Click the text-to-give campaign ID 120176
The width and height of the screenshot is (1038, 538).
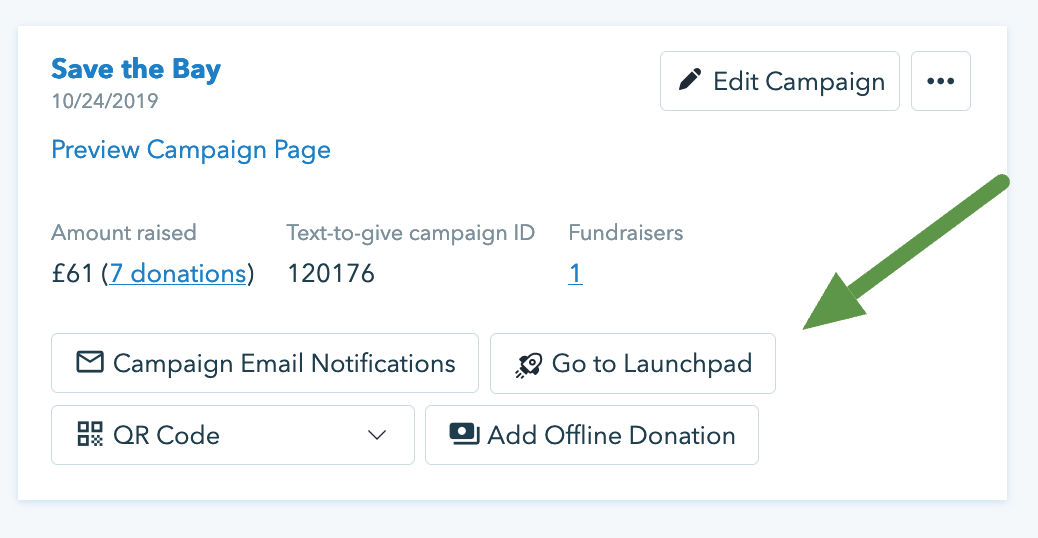pos(331,274)
